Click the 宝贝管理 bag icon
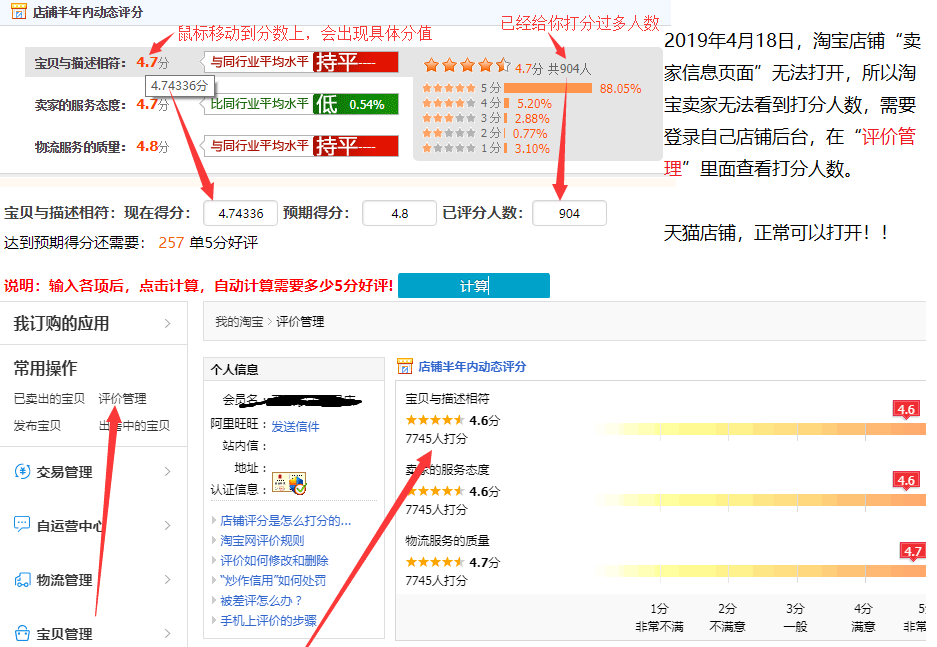 [x=22, y=633]
